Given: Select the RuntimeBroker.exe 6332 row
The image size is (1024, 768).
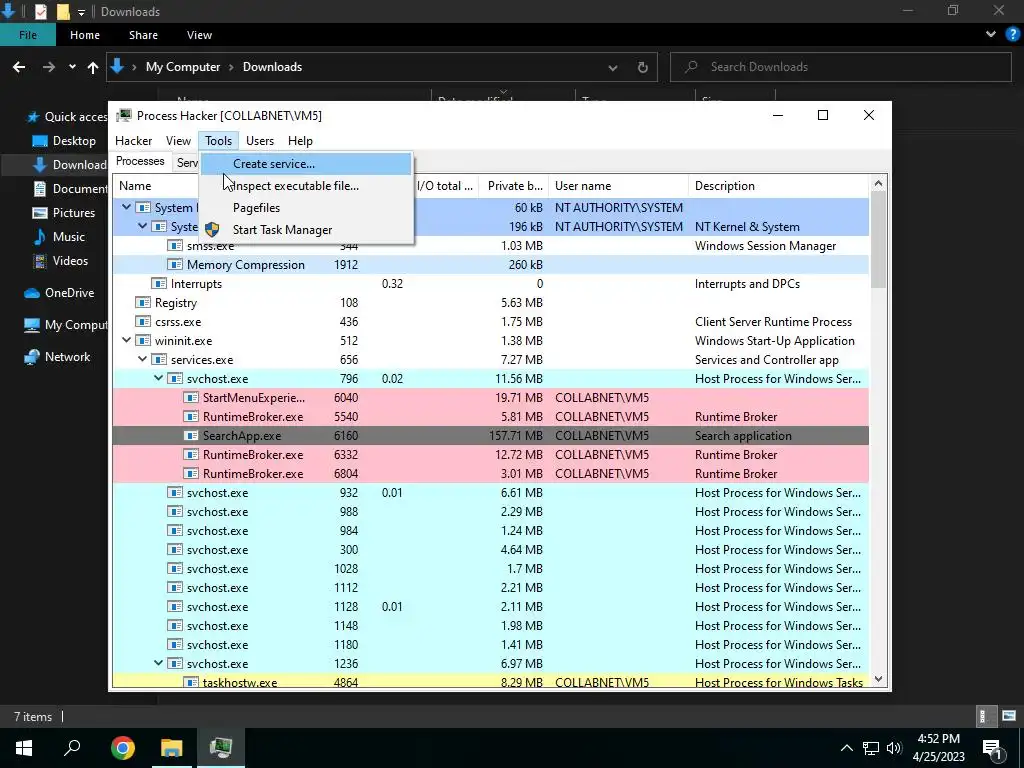Looking at the screenshot, I should coord(490,455).
